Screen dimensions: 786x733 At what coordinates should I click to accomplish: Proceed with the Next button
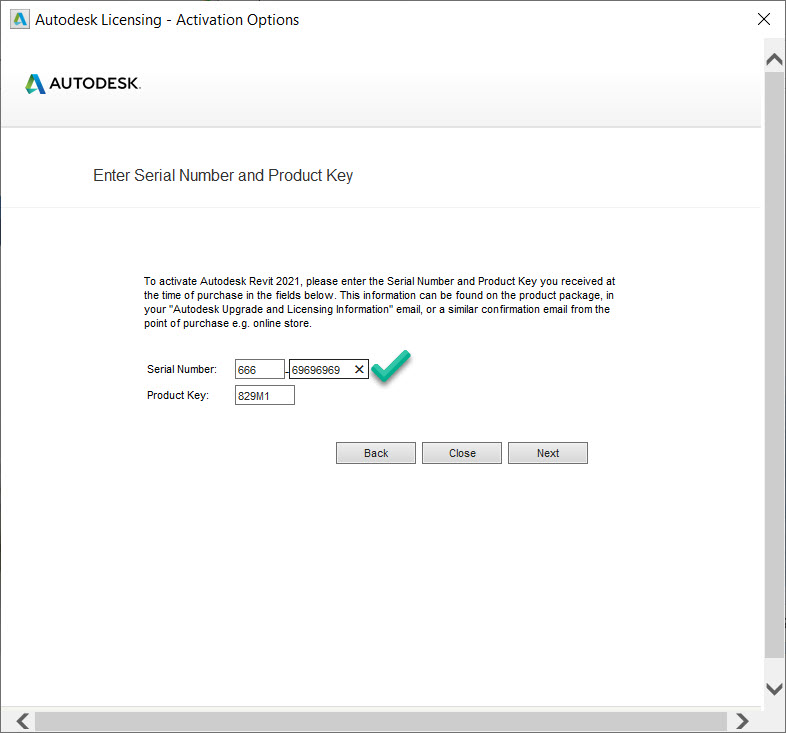tap(547, 453)
